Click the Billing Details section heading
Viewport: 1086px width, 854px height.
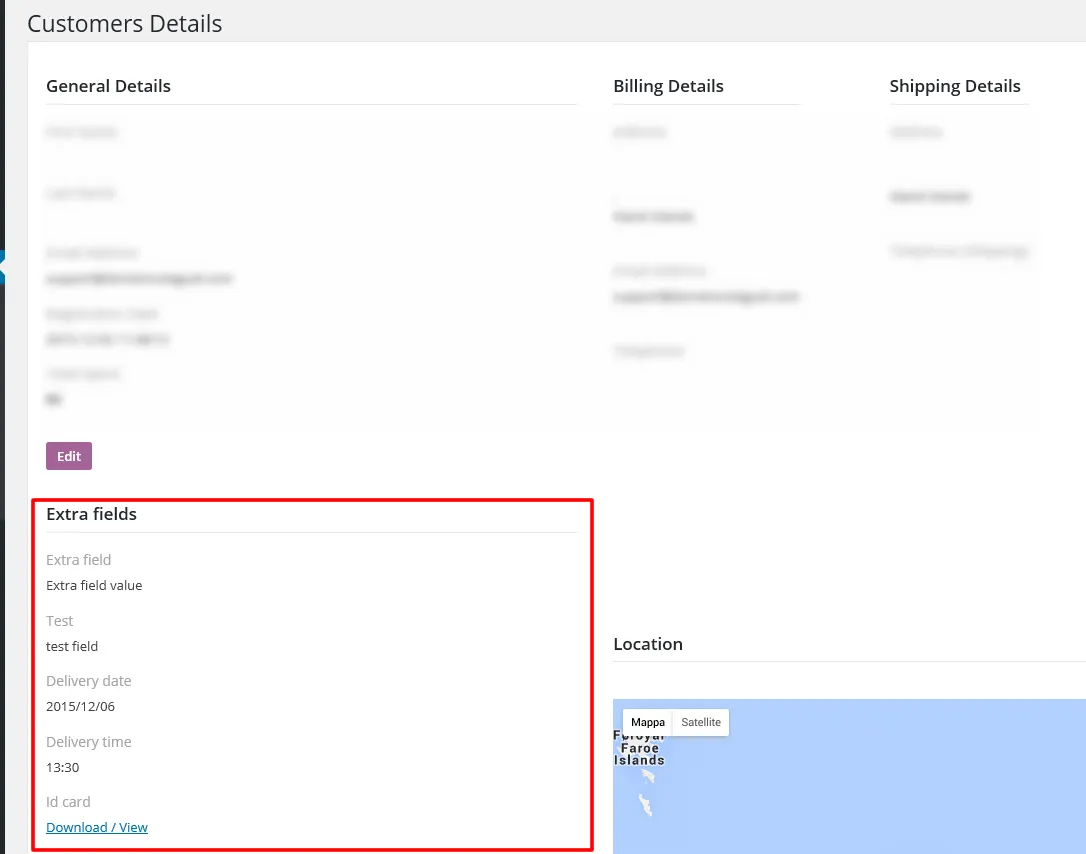point(668,86)
